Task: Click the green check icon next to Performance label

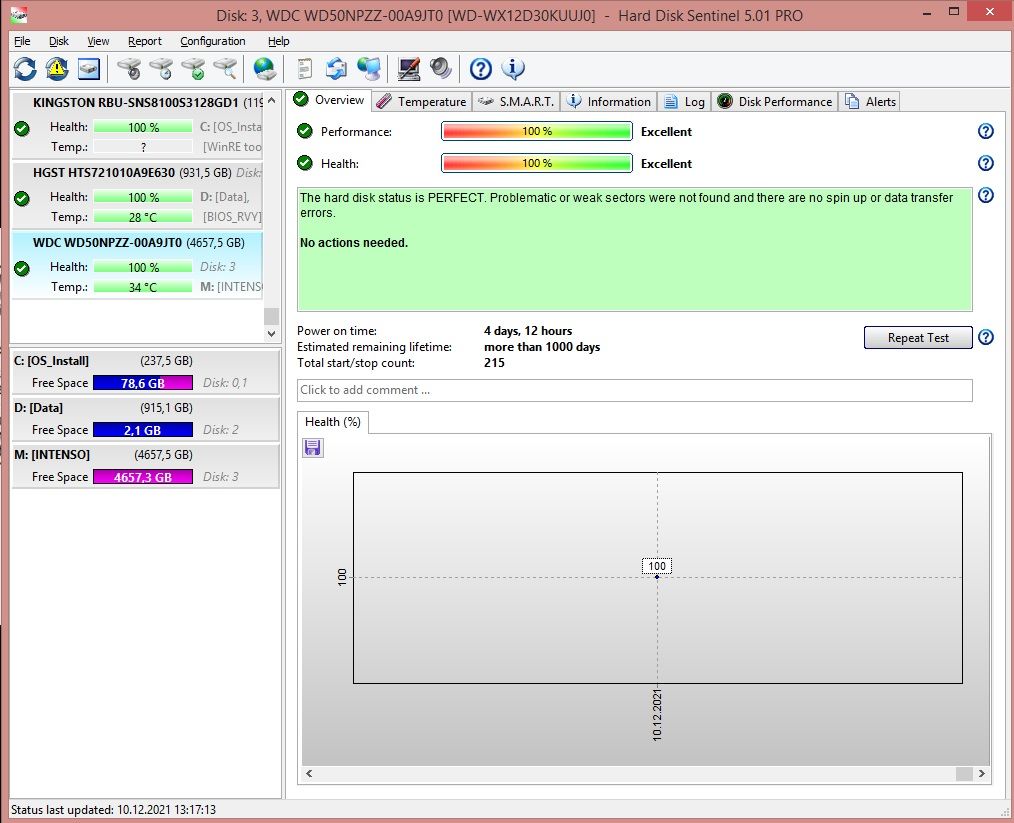Action: tap(305, 131)
